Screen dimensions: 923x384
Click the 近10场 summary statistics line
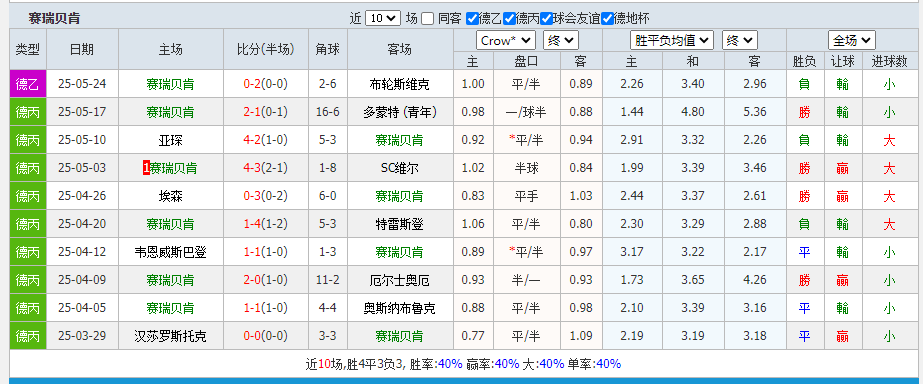(x=463, y=364)
